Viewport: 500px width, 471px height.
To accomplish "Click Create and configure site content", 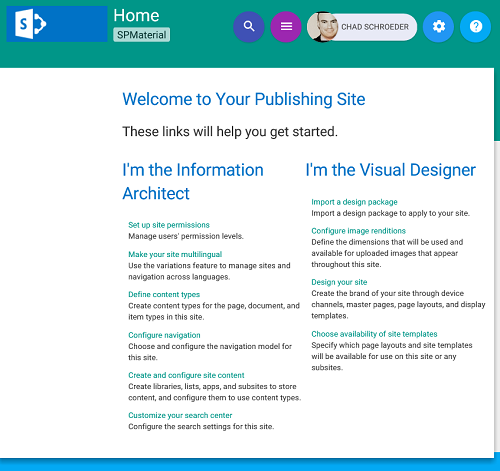I will pos(186,375).
